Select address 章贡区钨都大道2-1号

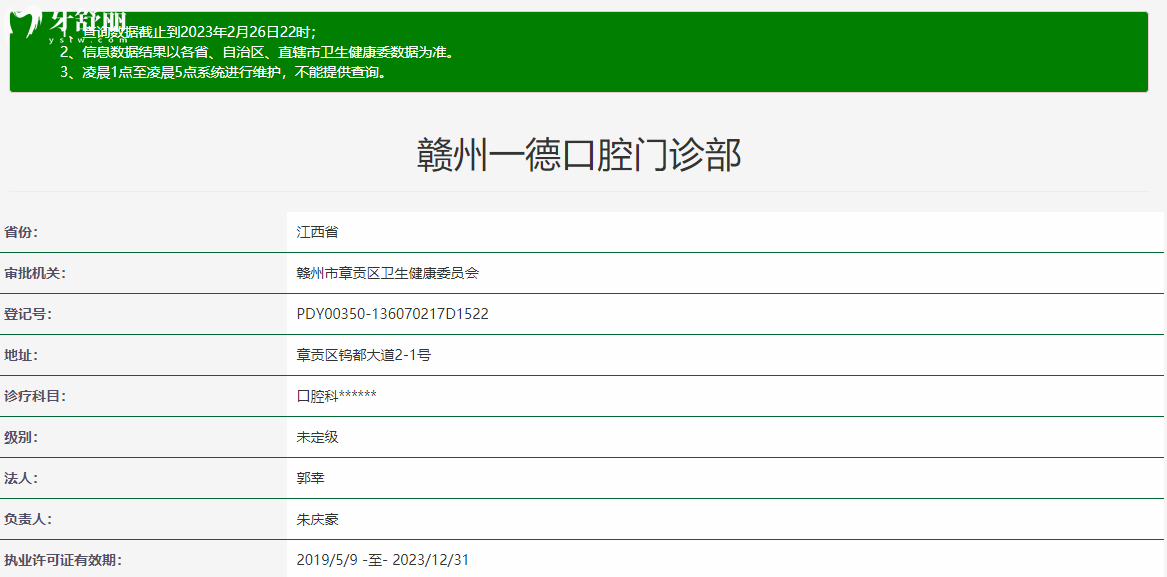pyautogui.click(x=363, y=355)
